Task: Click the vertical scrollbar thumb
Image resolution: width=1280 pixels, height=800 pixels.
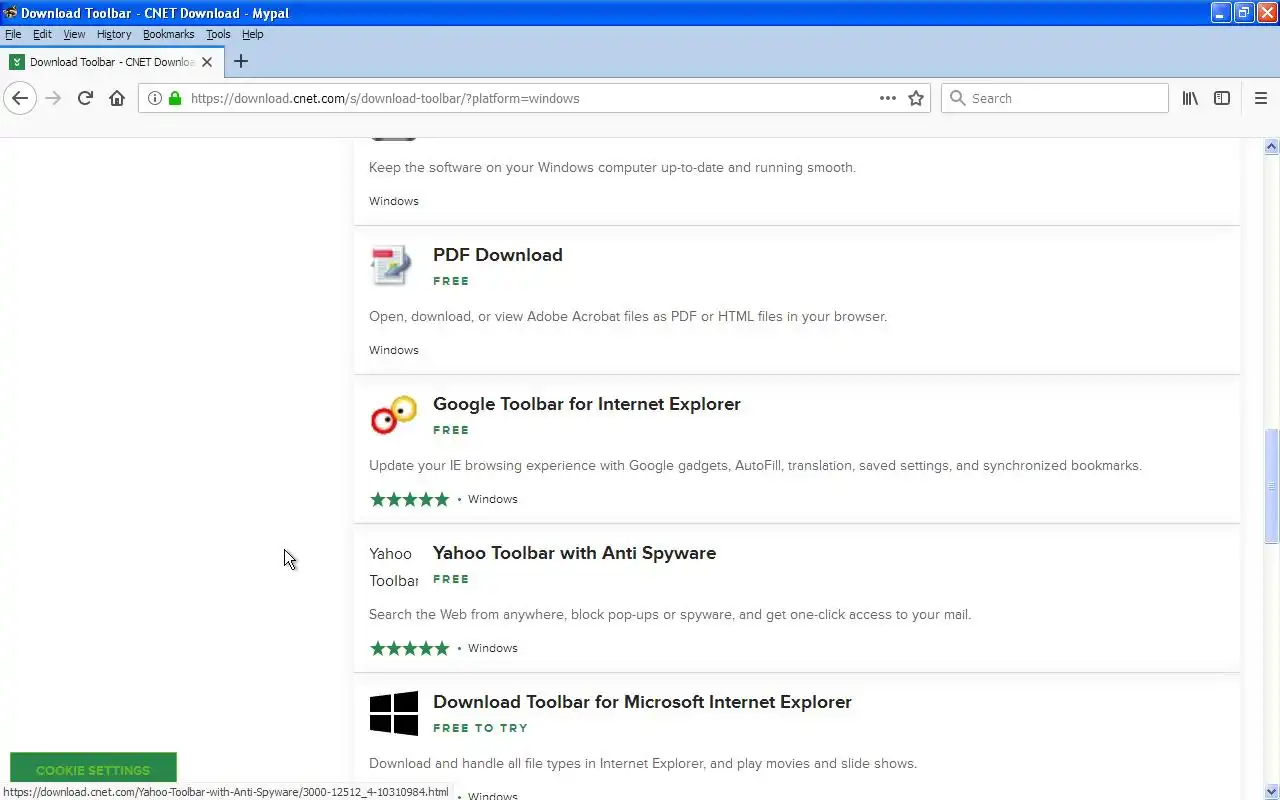Action: pos(1271,487)
